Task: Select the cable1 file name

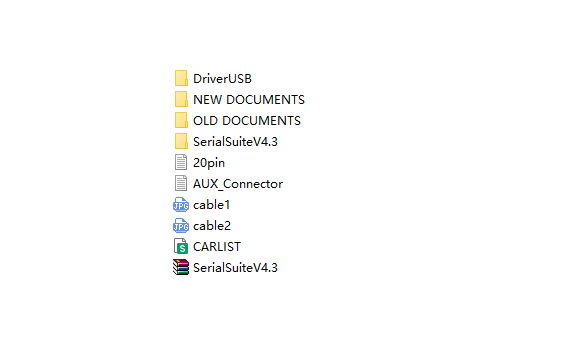Action: tap(212, 205)
